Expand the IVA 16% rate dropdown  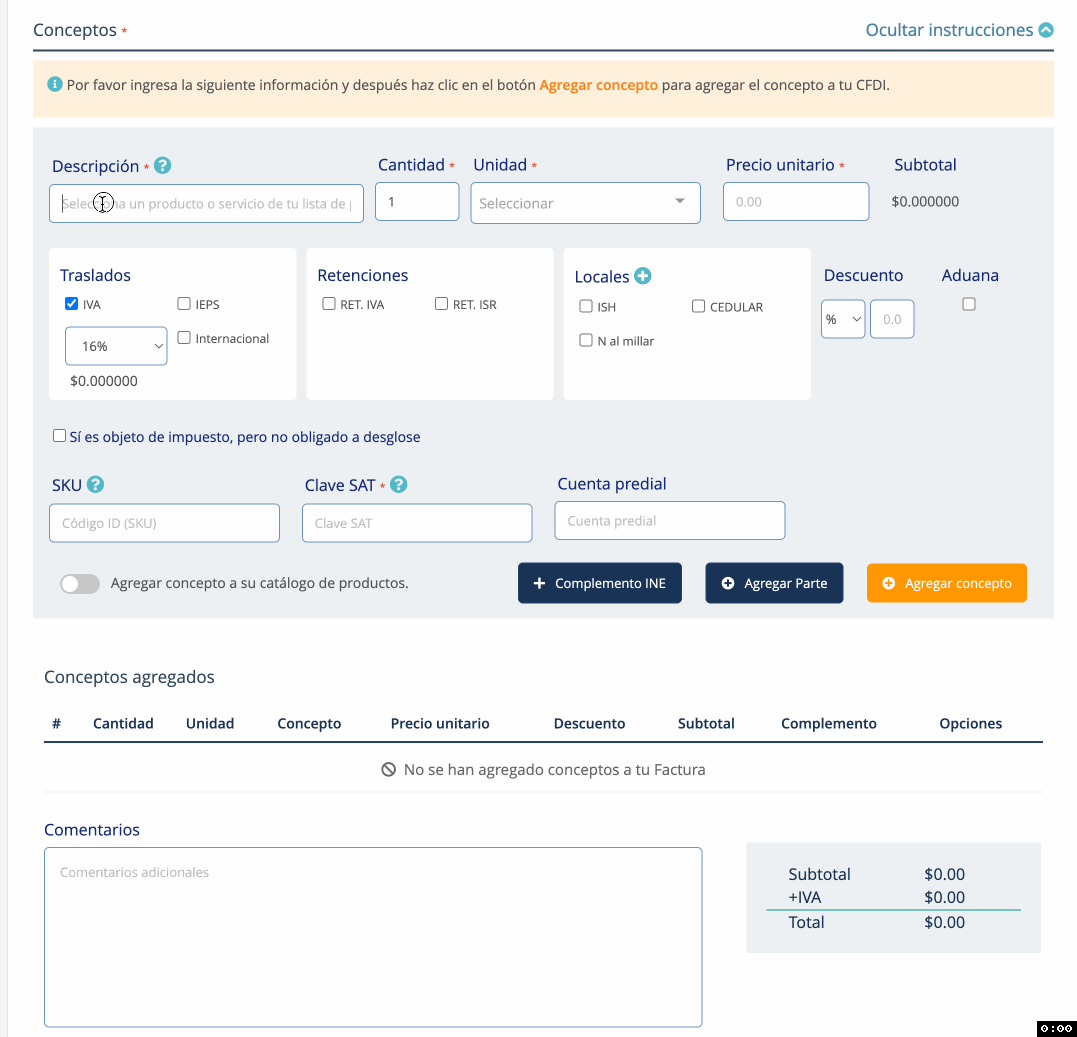(116, 346)
